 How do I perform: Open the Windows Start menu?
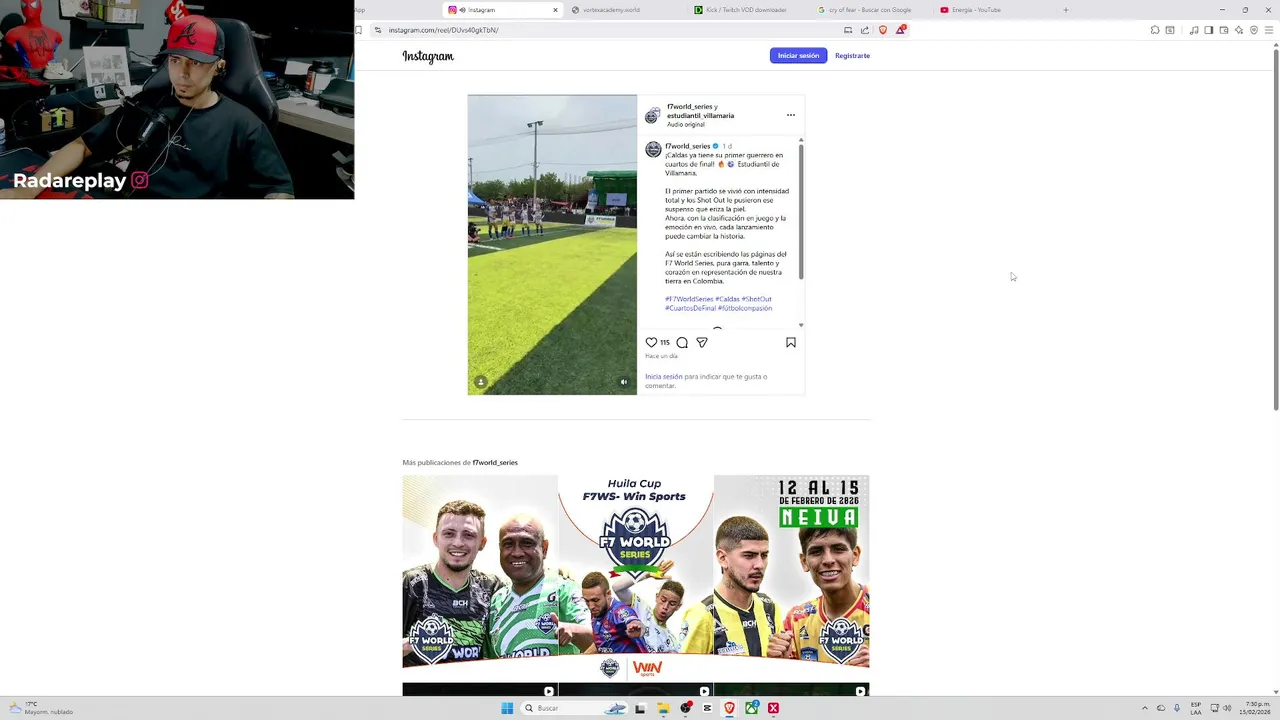[507, 708]
